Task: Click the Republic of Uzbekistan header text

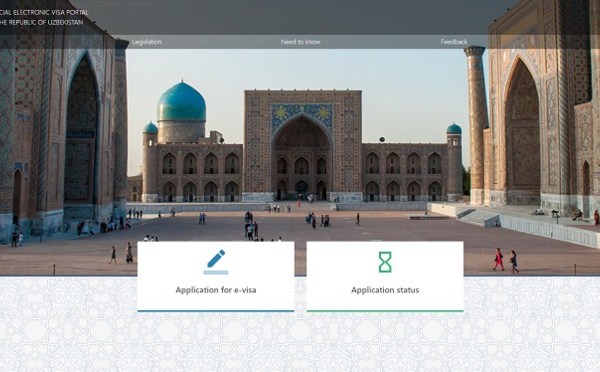Action: click(41, 22)
